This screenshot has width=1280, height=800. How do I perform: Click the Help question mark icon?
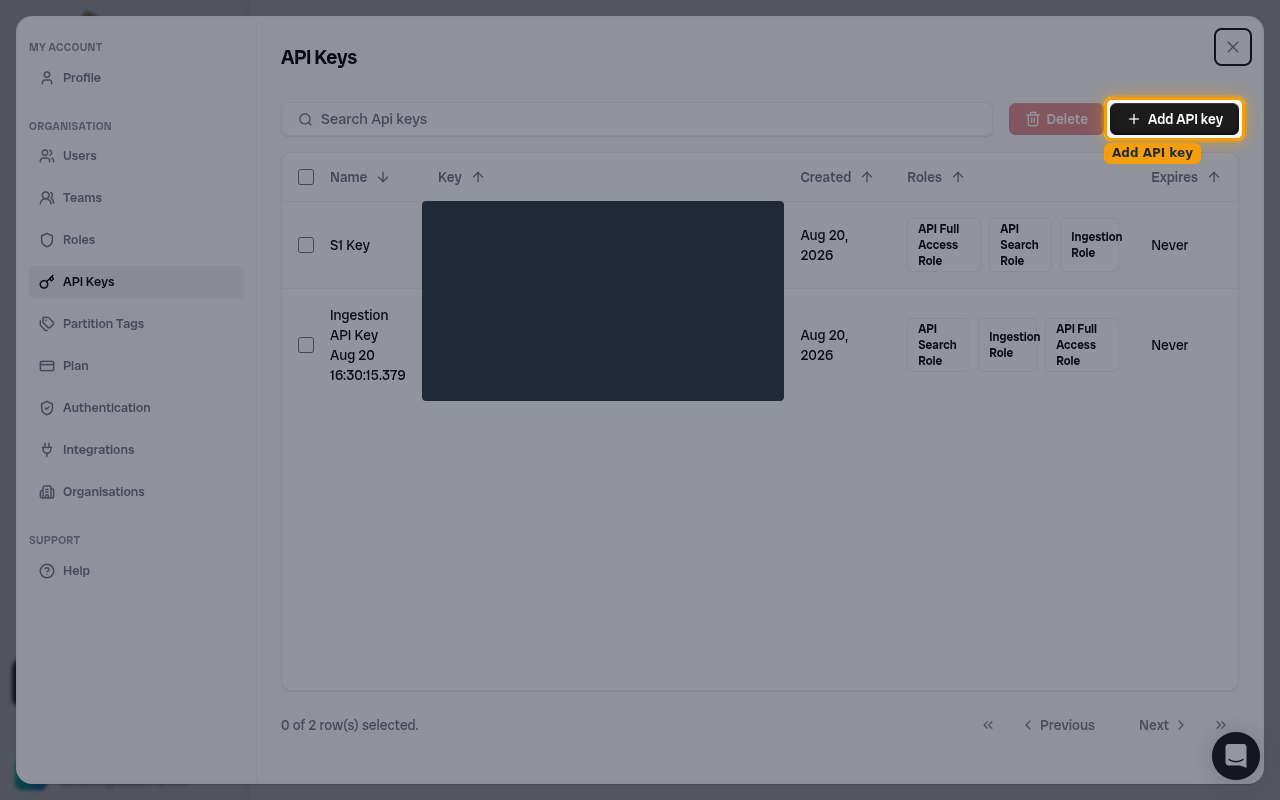[x=47, y=571]
